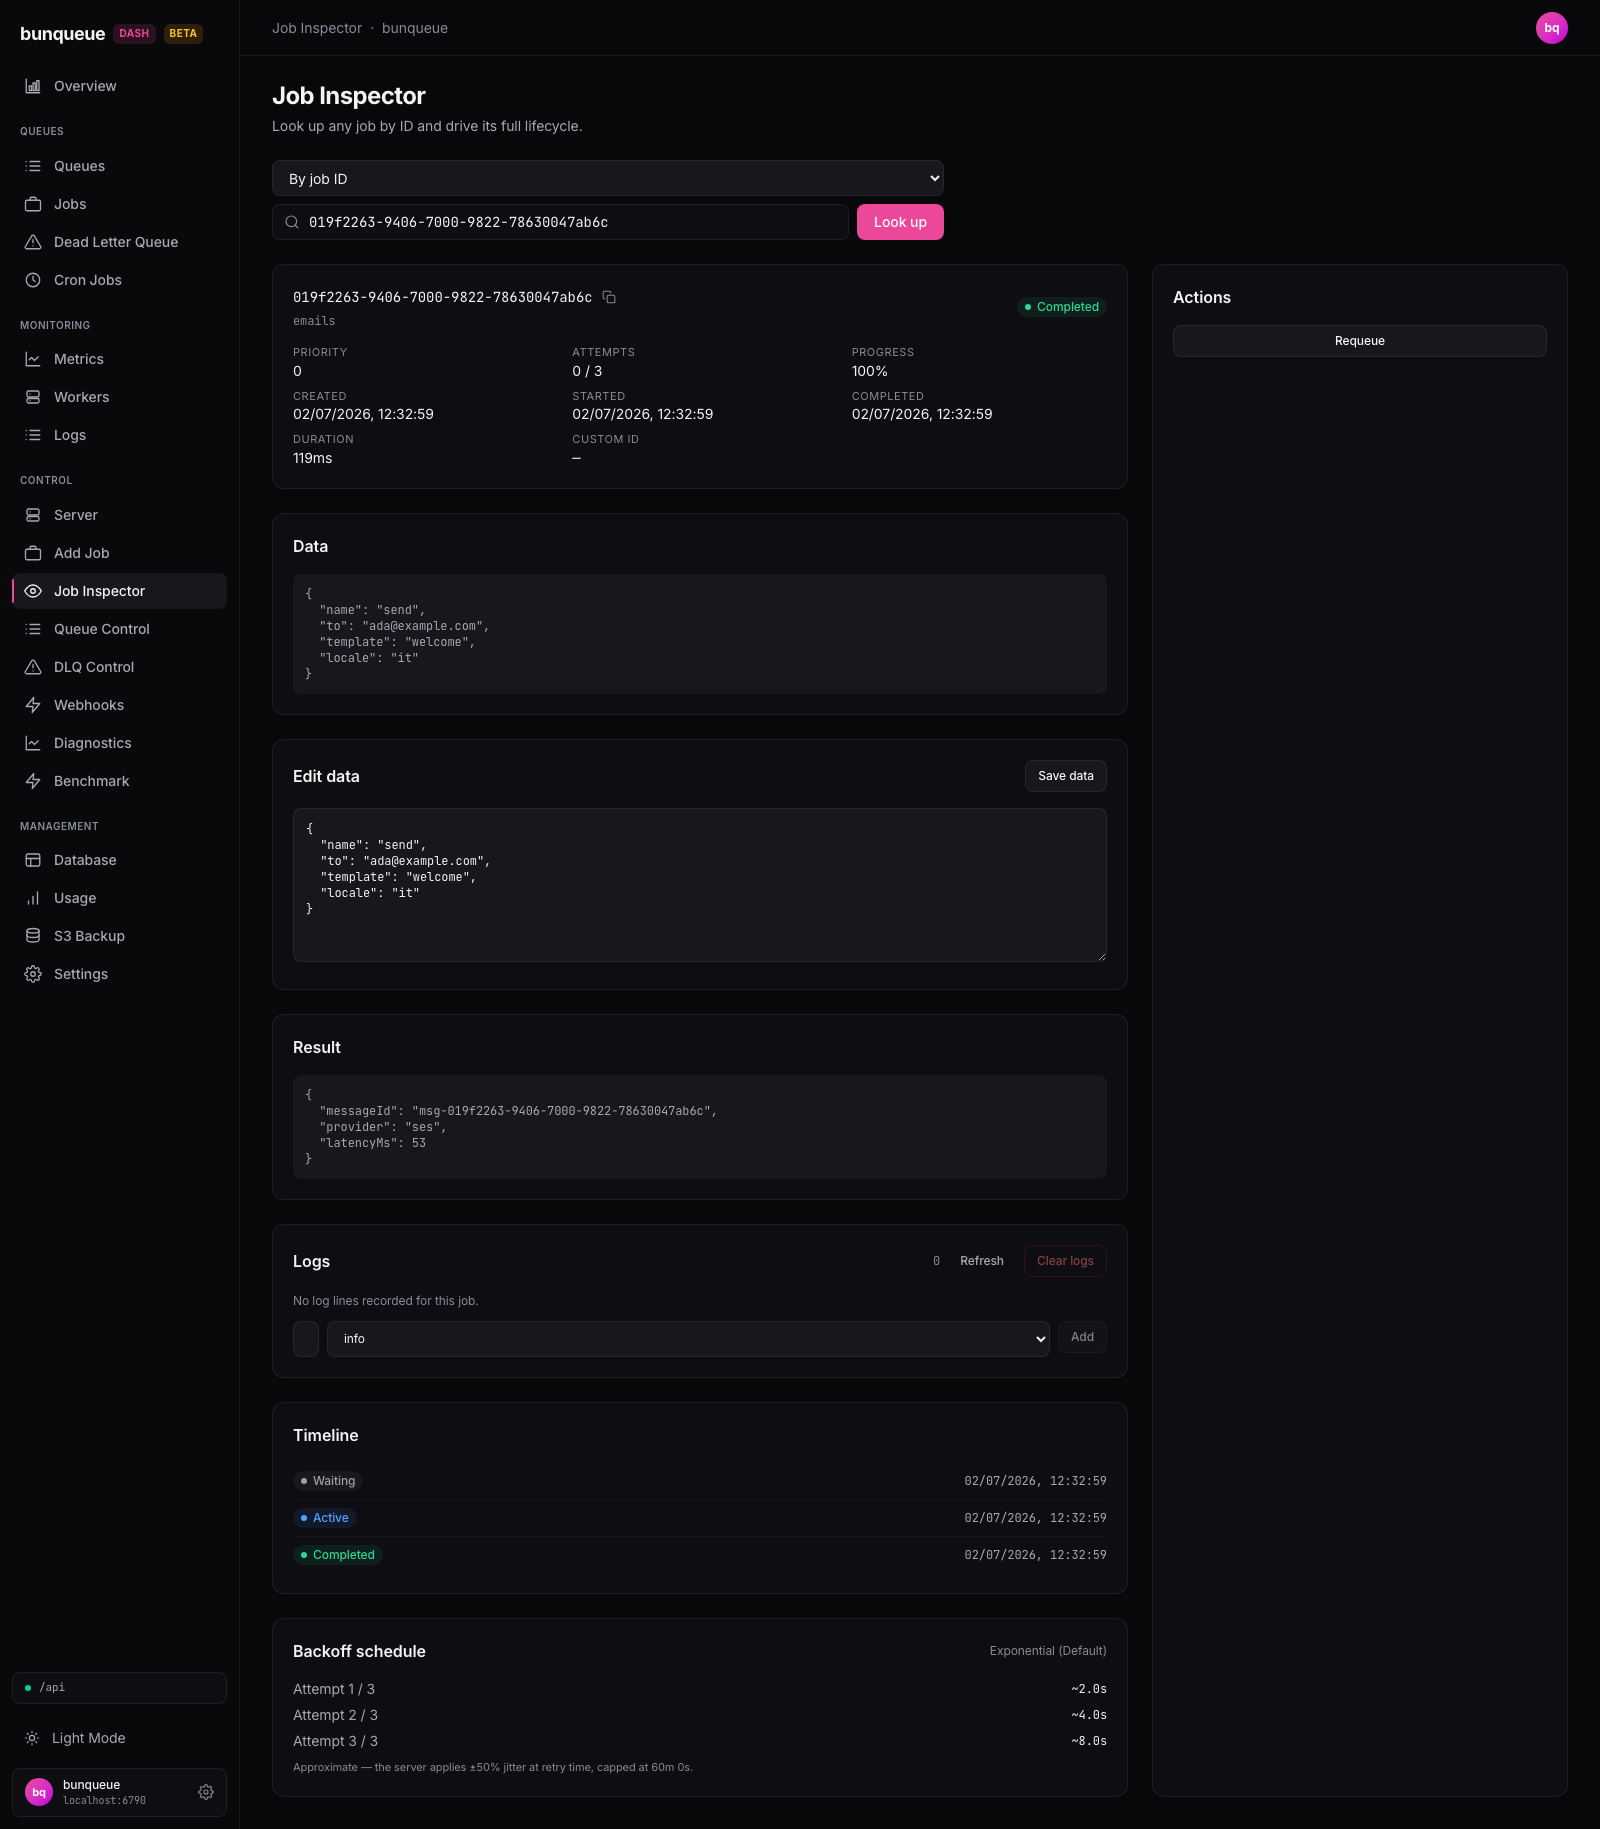The width and height of the screenshot is (1600, 1829).
Task: Click the DLQ Control warning icon
Action: click(x=33, y=667)
